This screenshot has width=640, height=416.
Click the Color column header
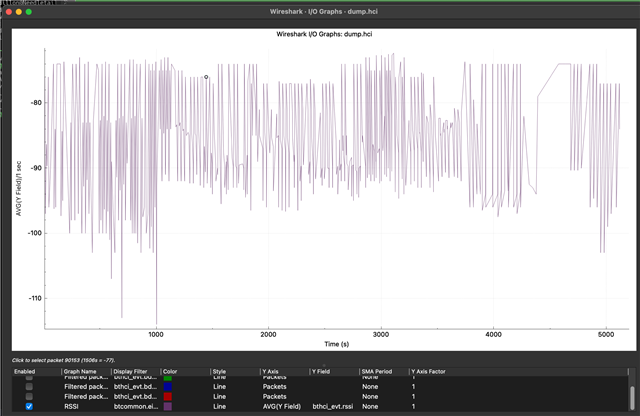(170, 372)
